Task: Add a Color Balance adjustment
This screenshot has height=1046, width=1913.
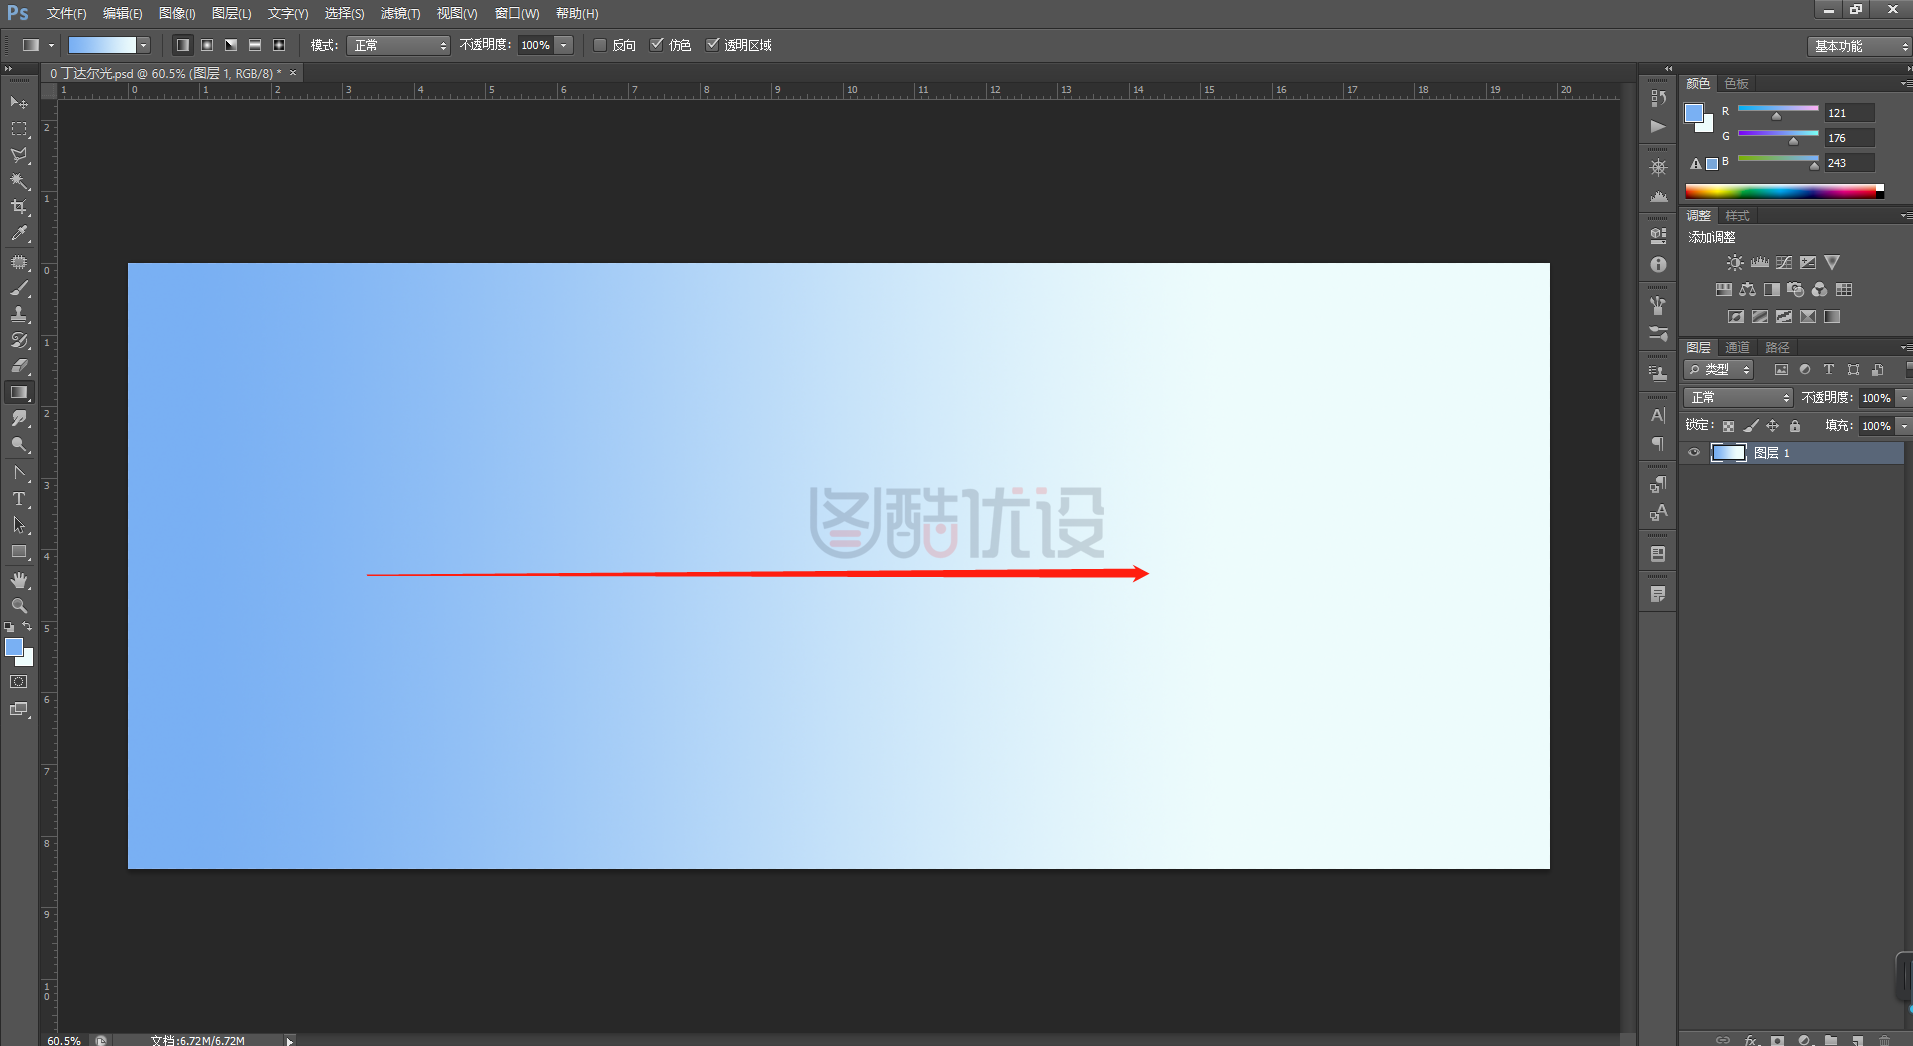Action: click(x=1747, y=290)
